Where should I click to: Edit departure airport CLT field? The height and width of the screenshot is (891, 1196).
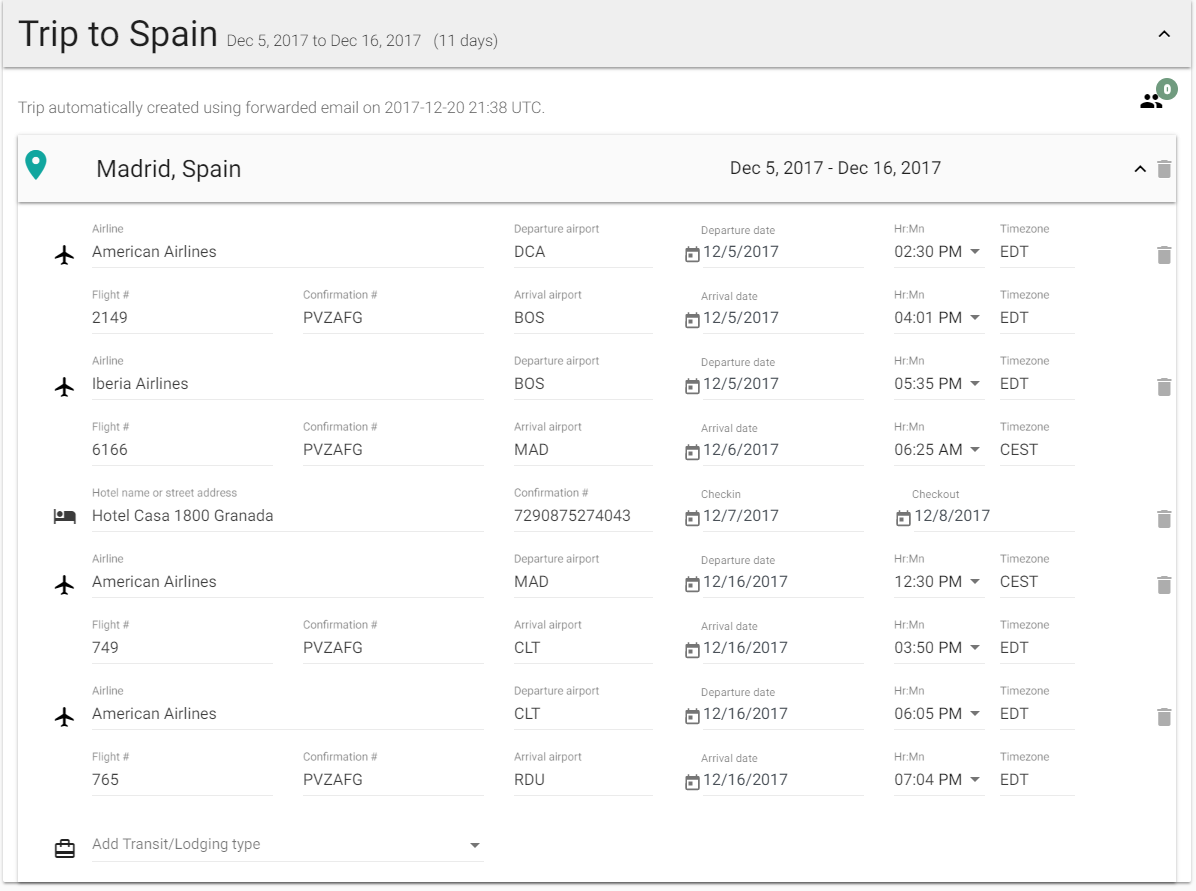583,713
